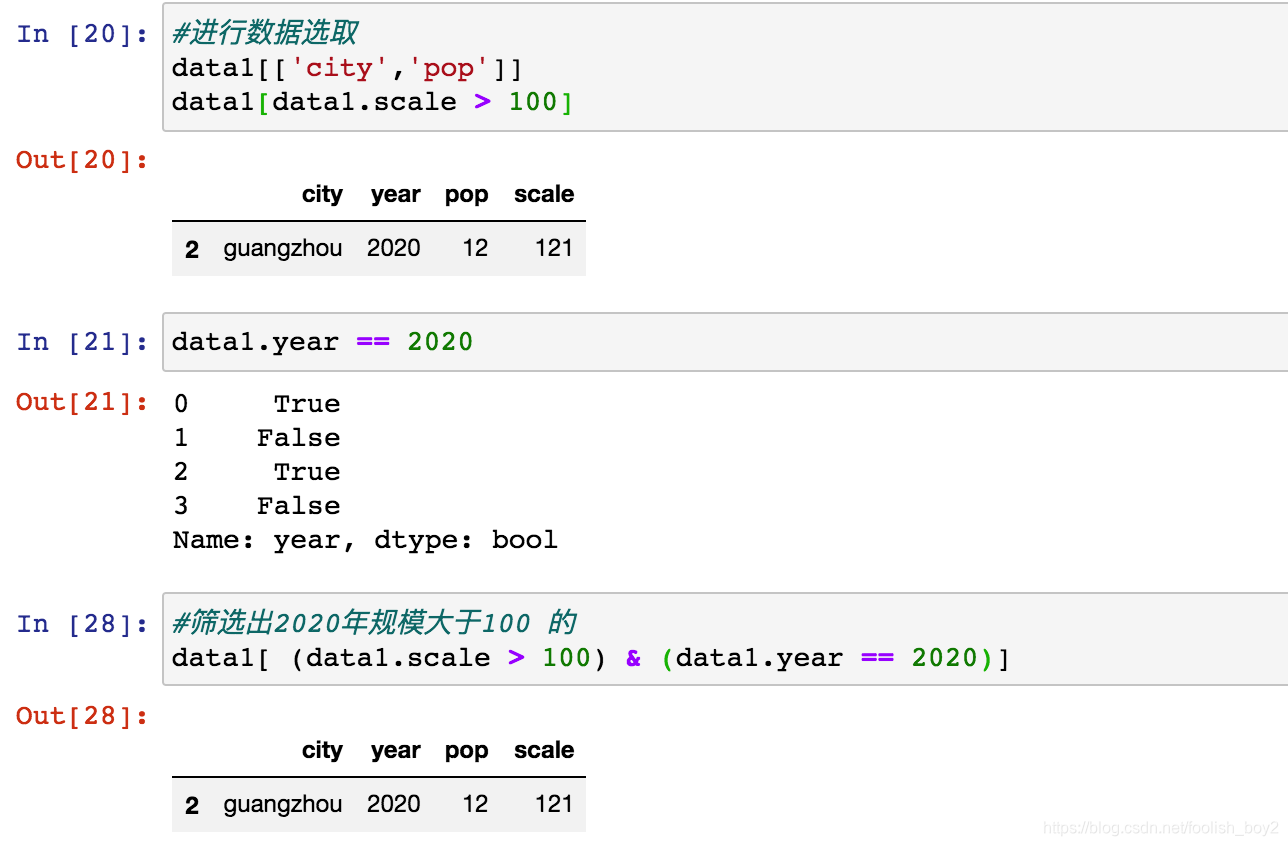Click 'False' on row 3 of Out[21]
This screenshot has height=846, width=1288.
[x=298, y=506]
